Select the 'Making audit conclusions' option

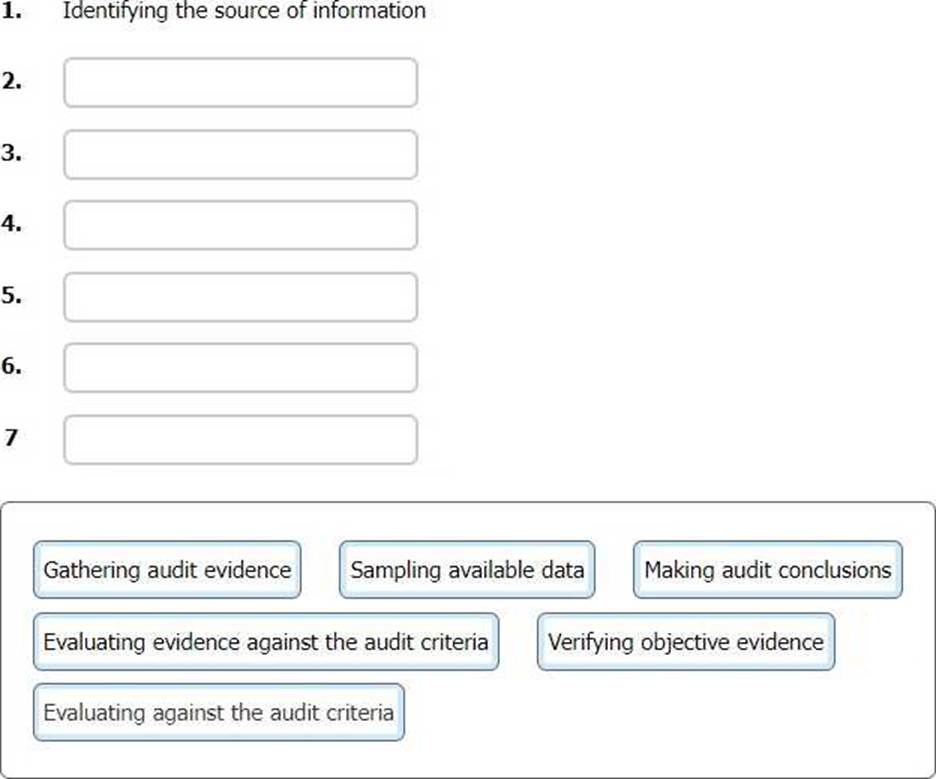(768, 569)
